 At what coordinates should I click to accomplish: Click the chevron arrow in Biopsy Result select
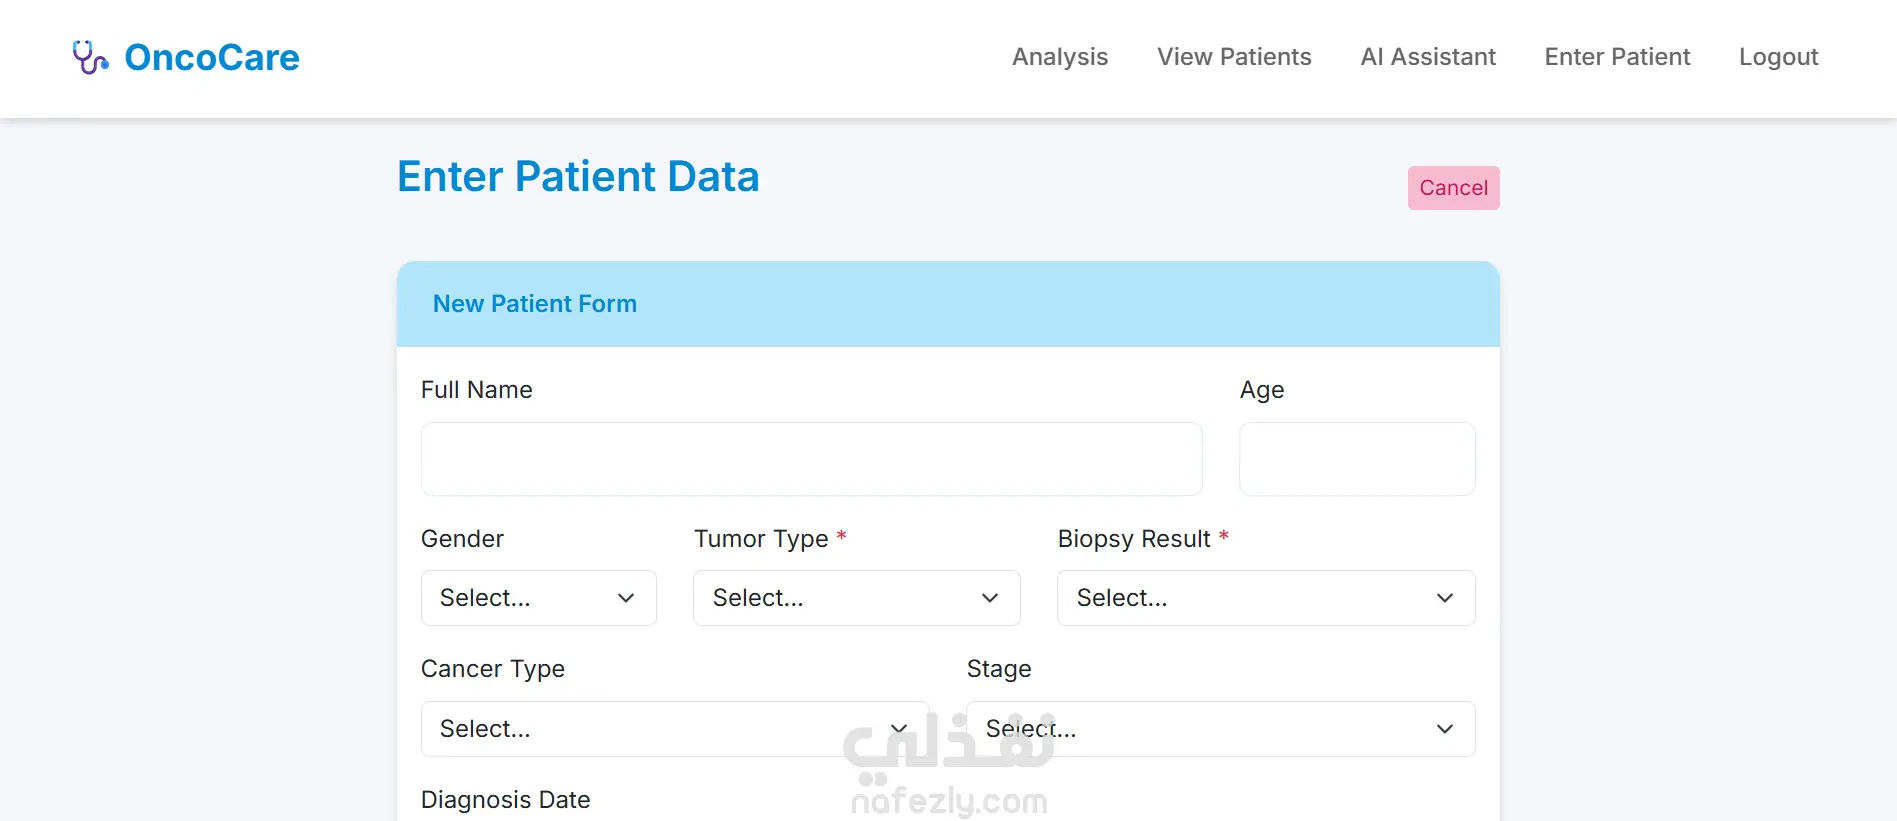[x=1444, y=598]
